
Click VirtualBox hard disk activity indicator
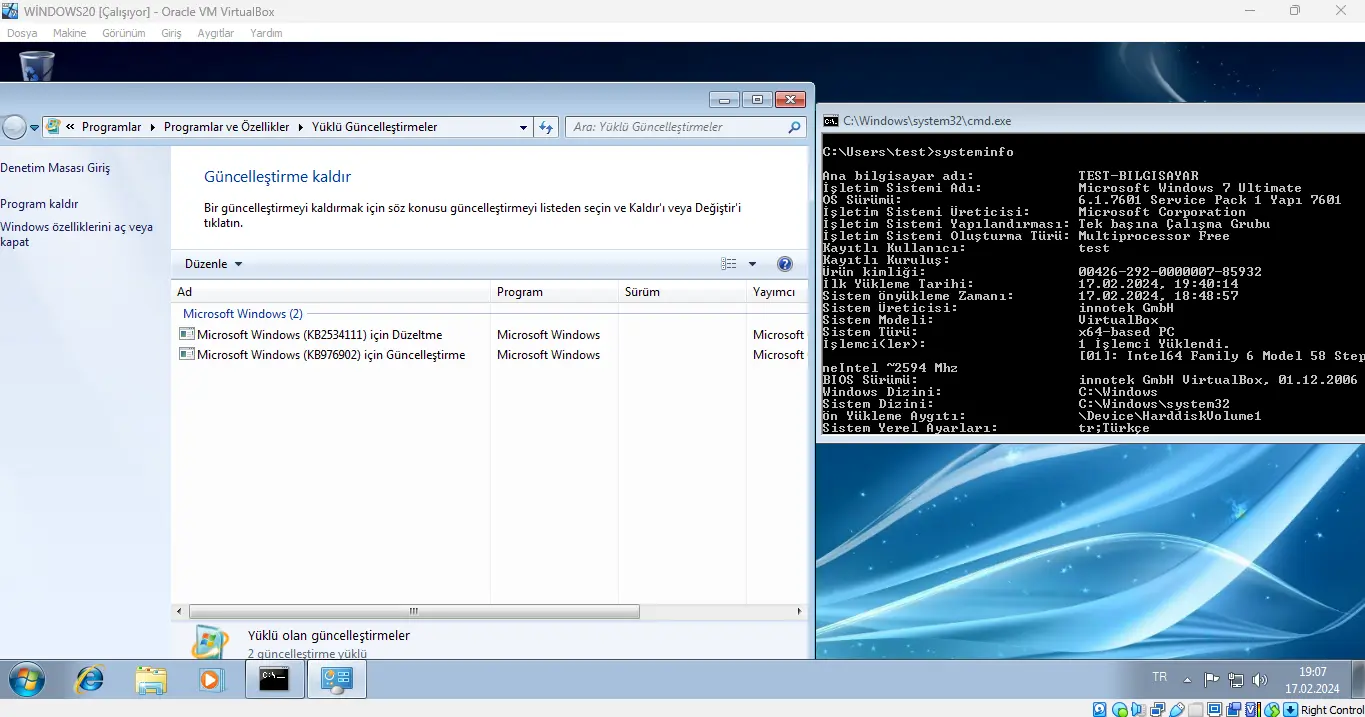pos(1099,709)
